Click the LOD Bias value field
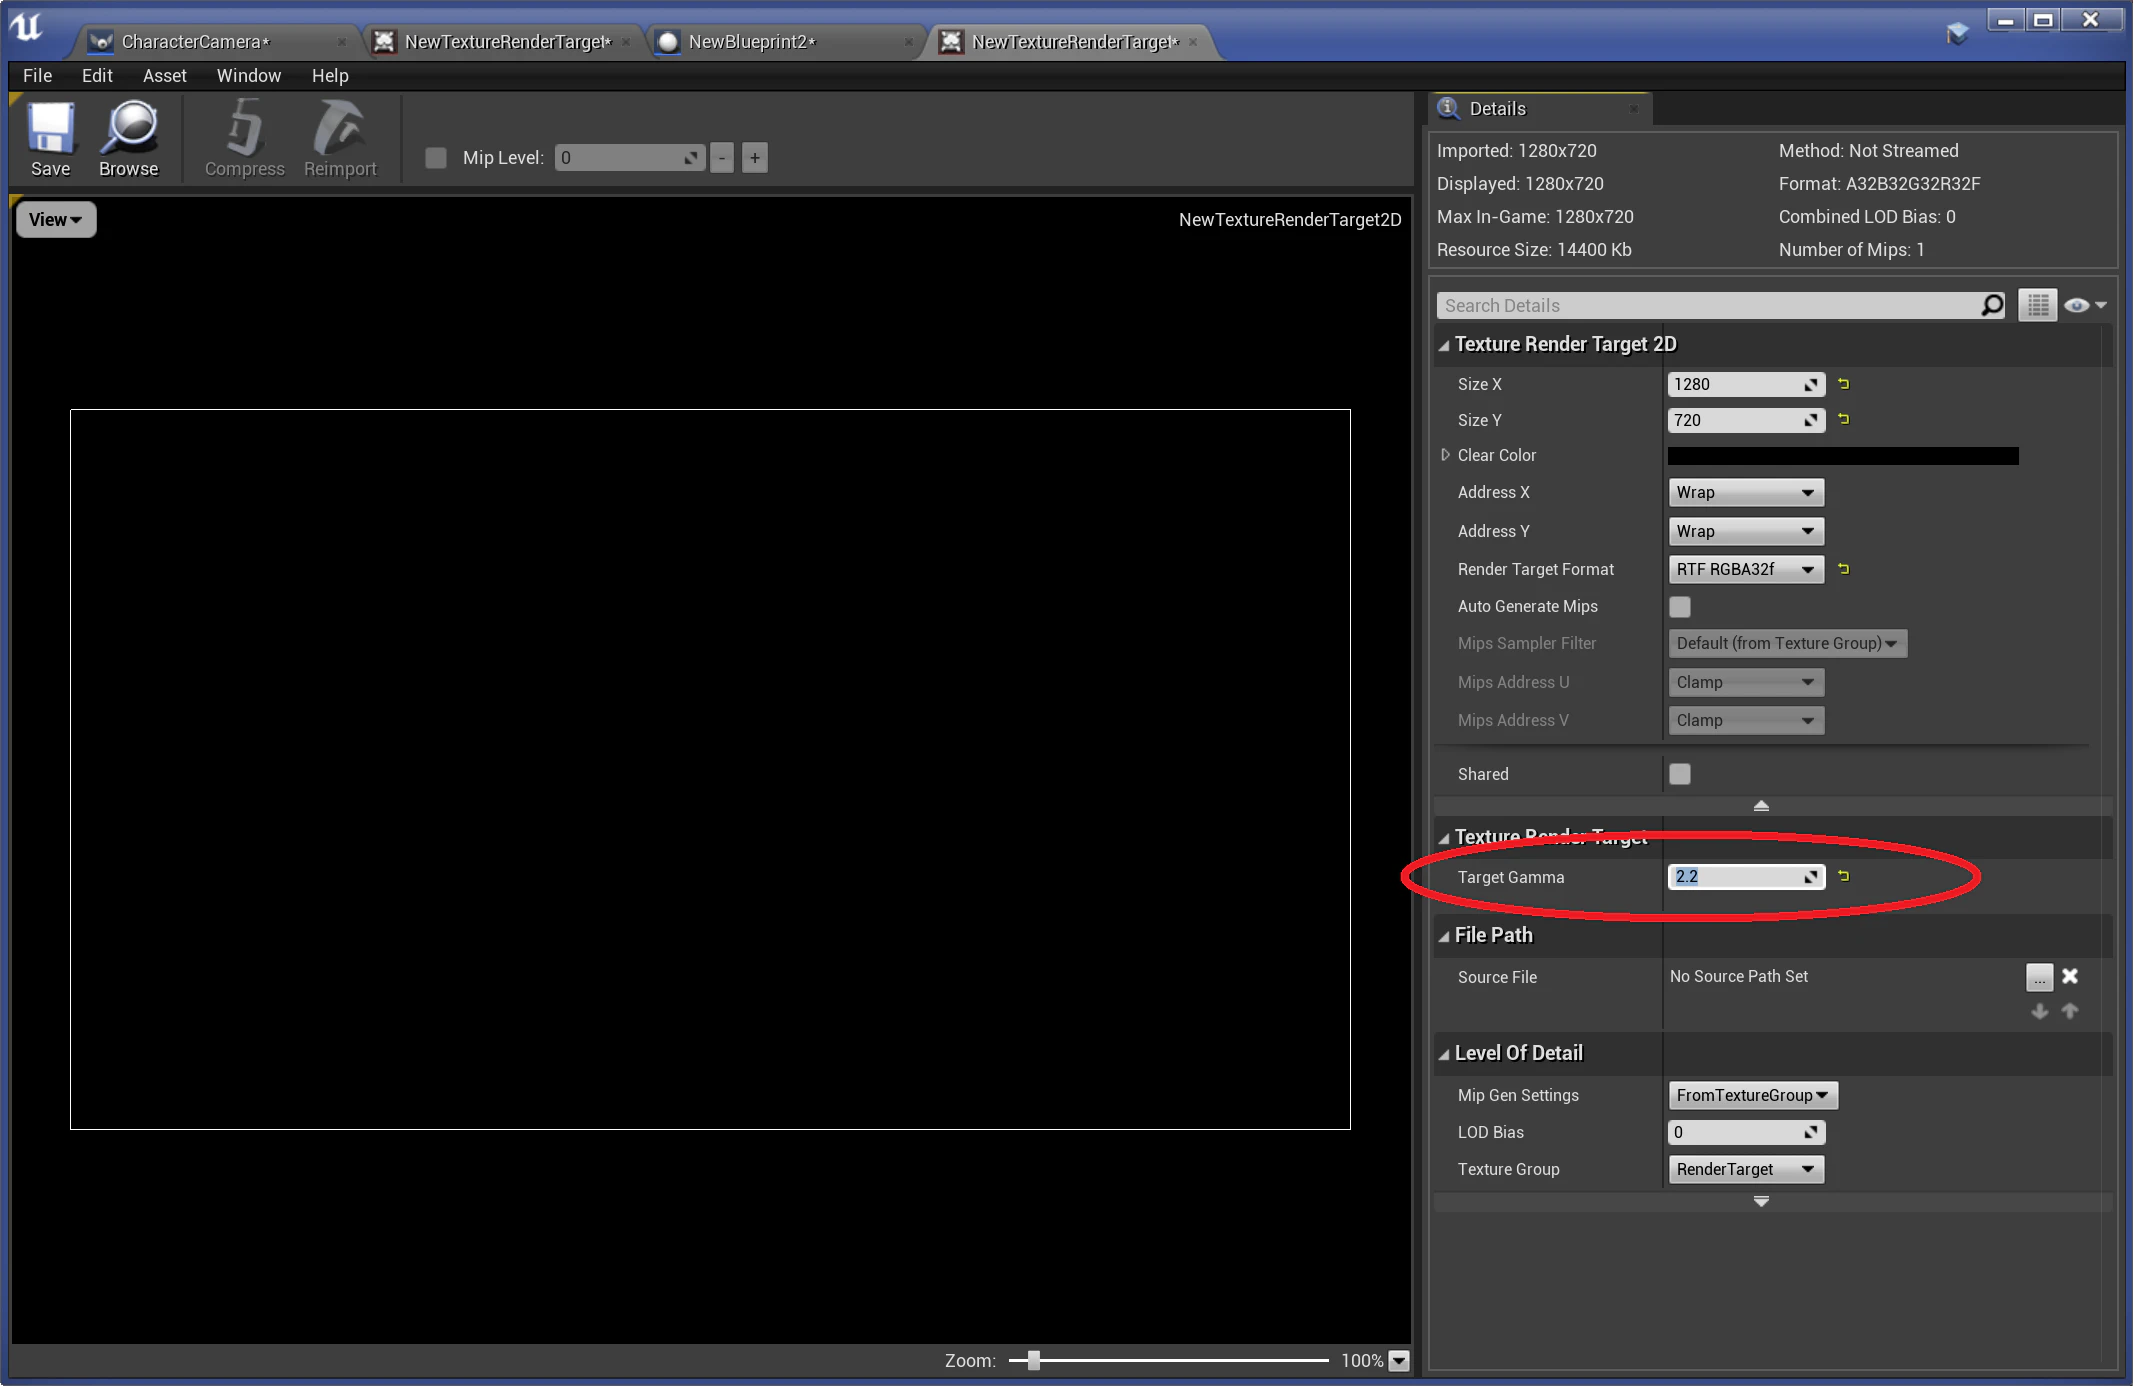 (1746, 1132)
